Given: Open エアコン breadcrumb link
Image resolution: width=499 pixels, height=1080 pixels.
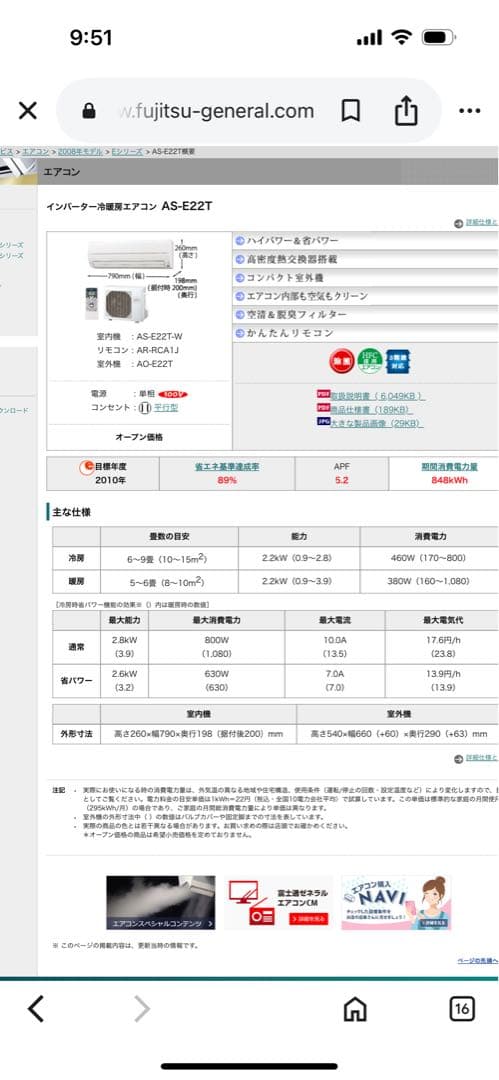Looking at the screenshot, I should 35,152.
